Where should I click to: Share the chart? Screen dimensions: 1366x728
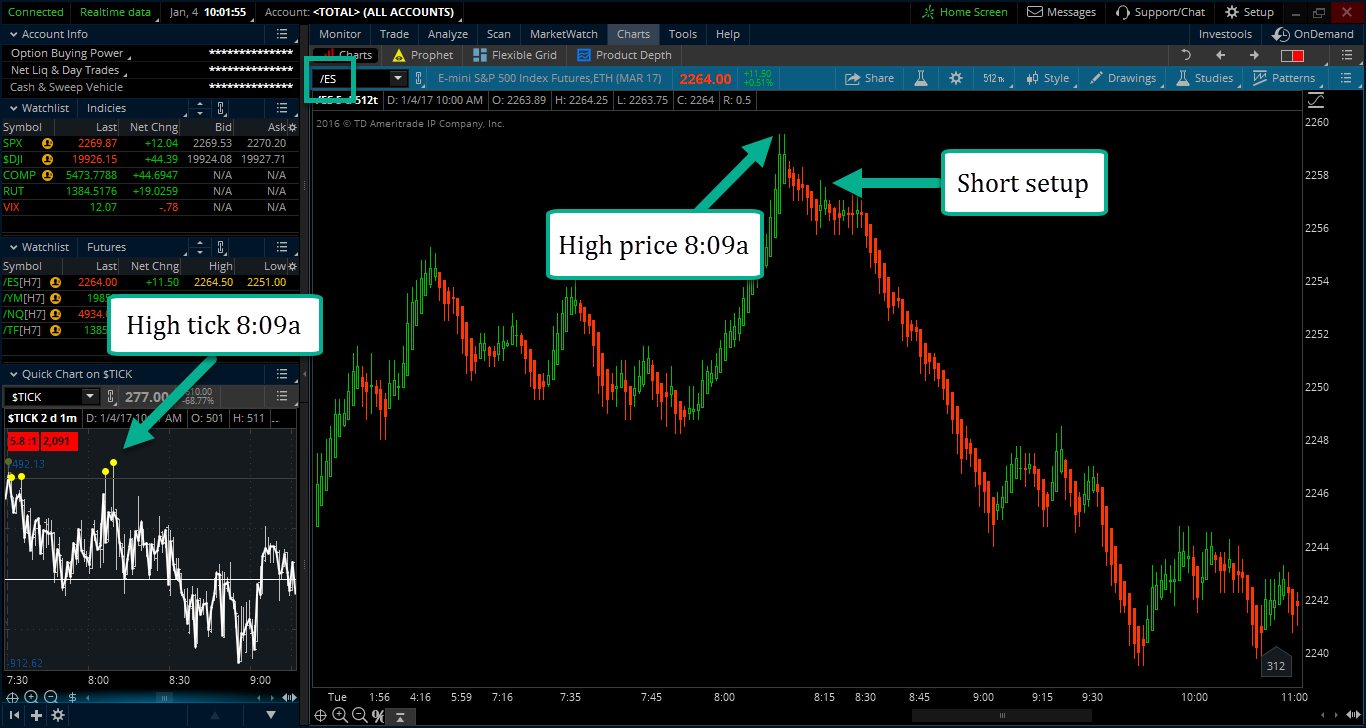click(x=870, y=78)
